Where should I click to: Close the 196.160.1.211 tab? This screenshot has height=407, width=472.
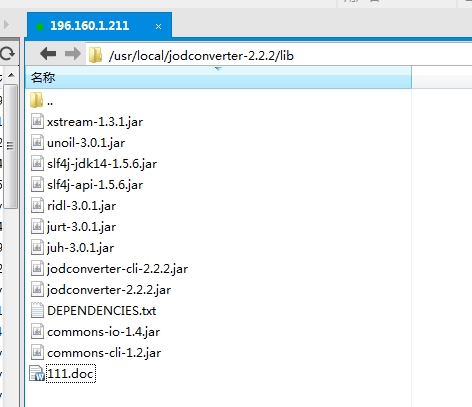tap(158, 27)
